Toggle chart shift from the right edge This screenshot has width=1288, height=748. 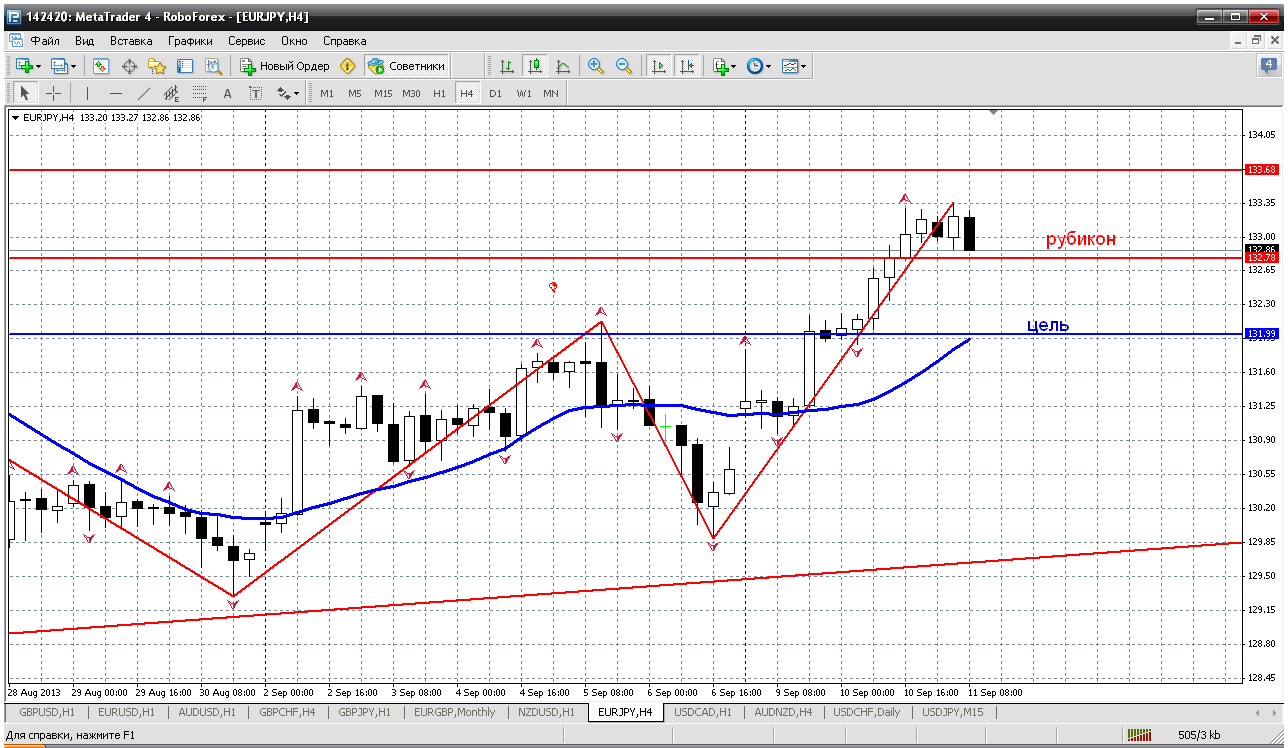click(686, 66)
